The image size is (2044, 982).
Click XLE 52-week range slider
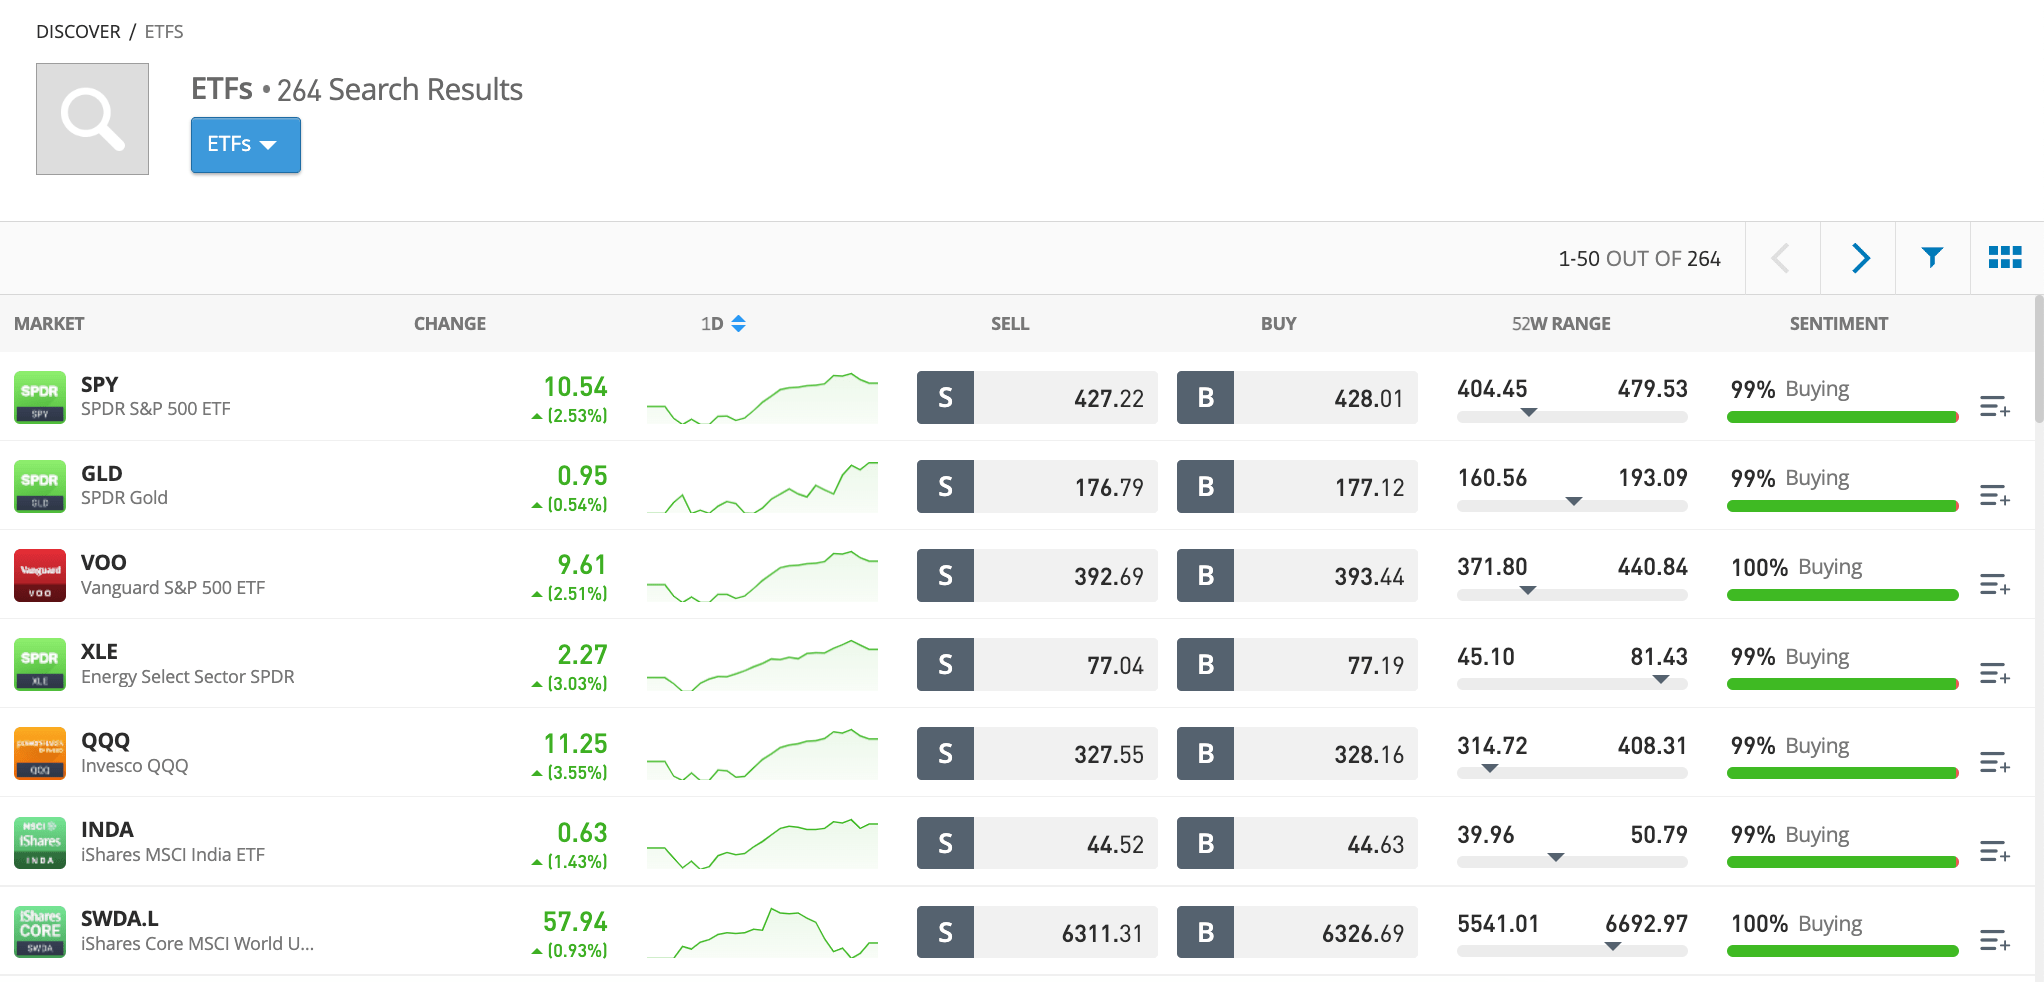1572,683
